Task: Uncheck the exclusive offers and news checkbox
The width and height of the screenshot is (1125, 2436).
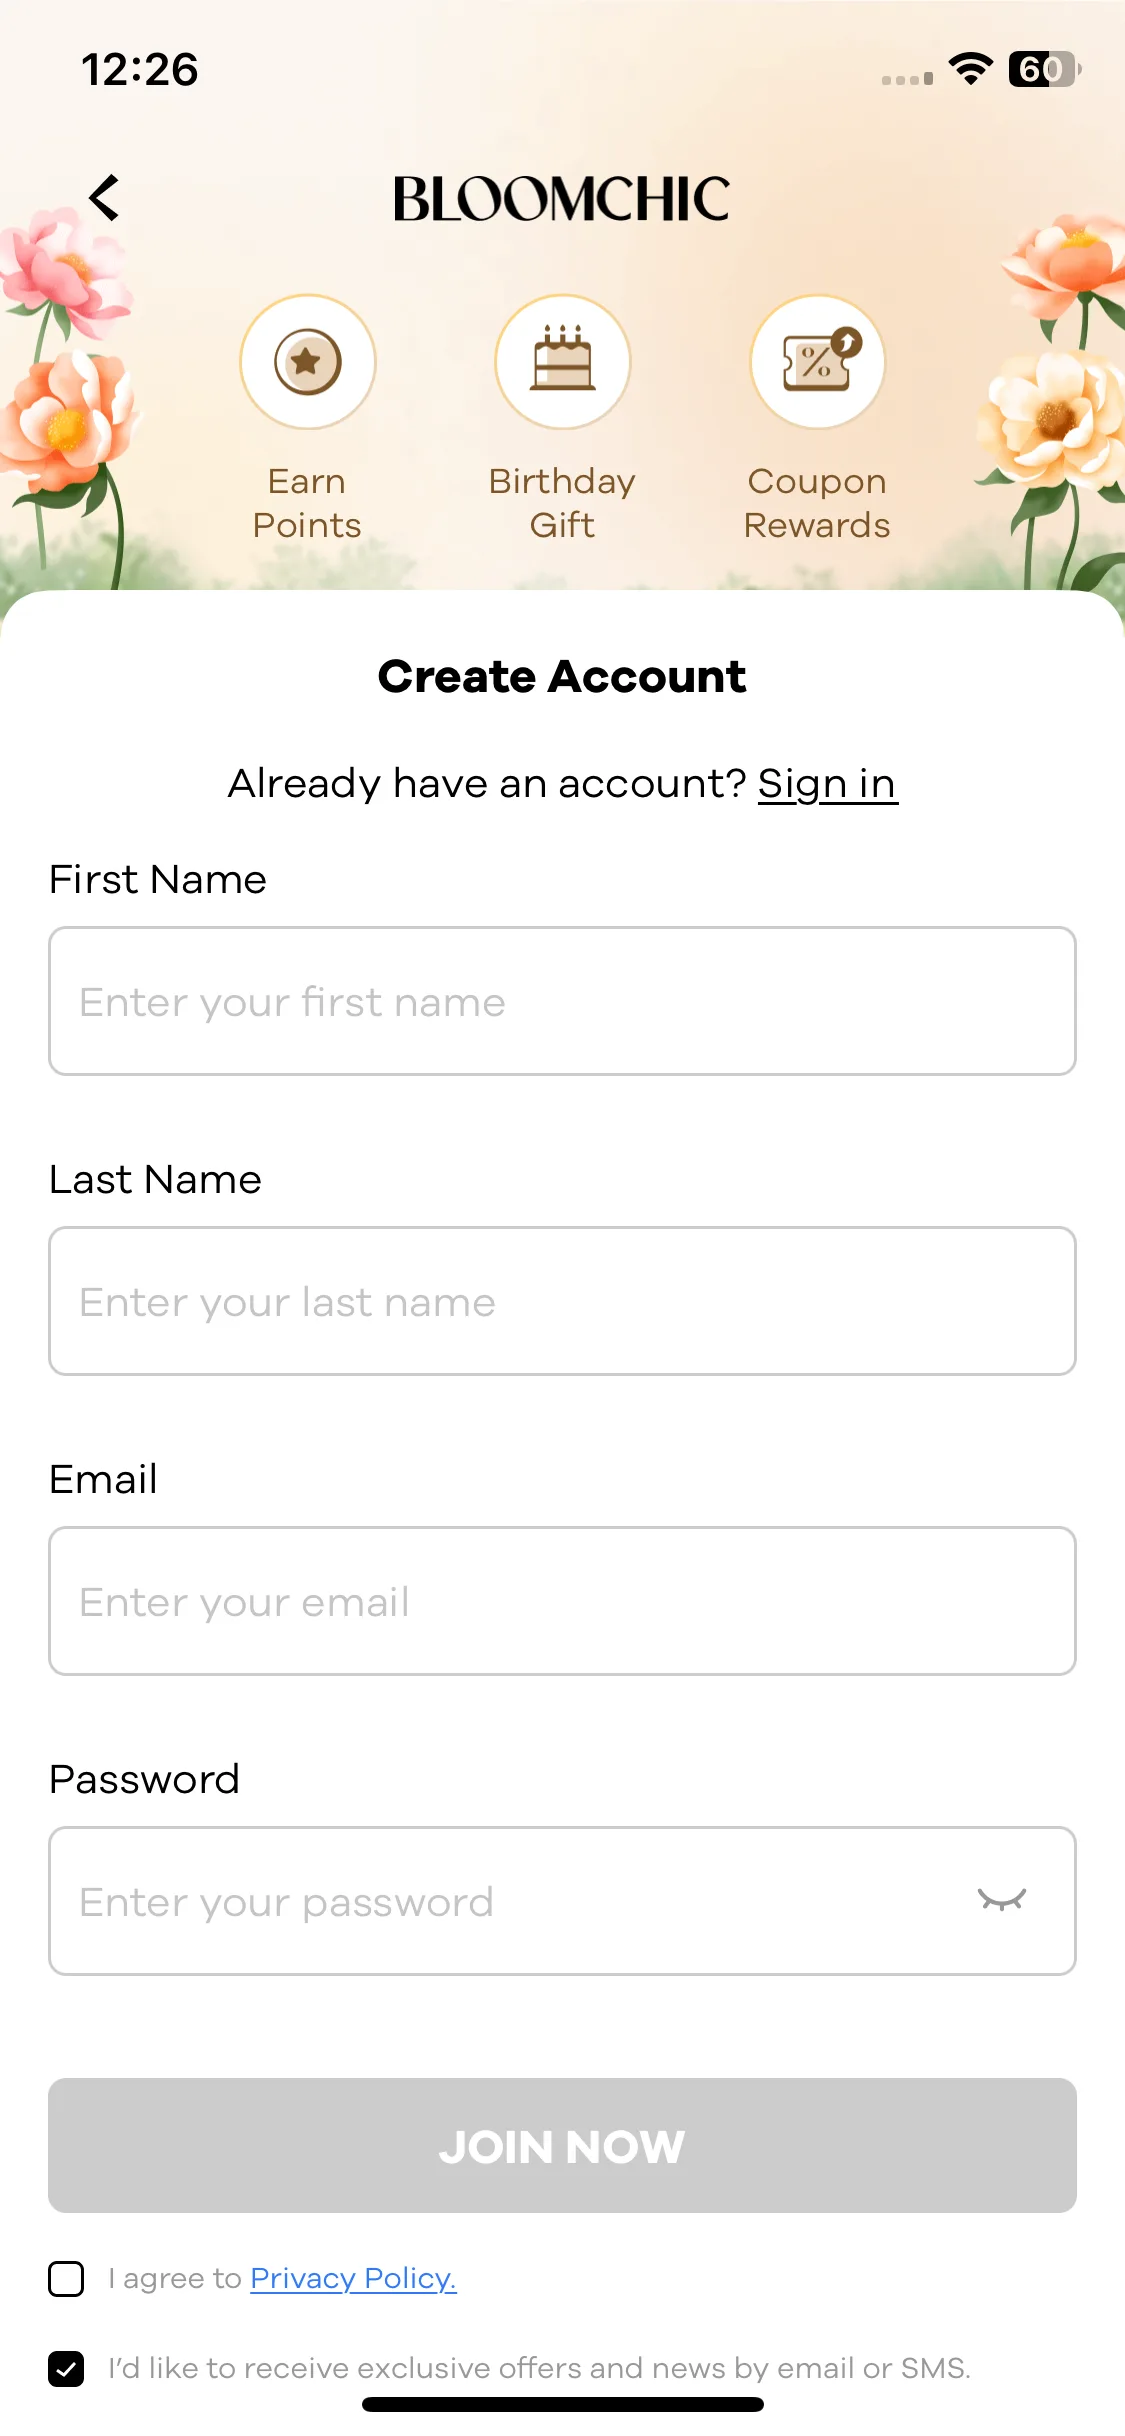Action: click(66, 2369)
